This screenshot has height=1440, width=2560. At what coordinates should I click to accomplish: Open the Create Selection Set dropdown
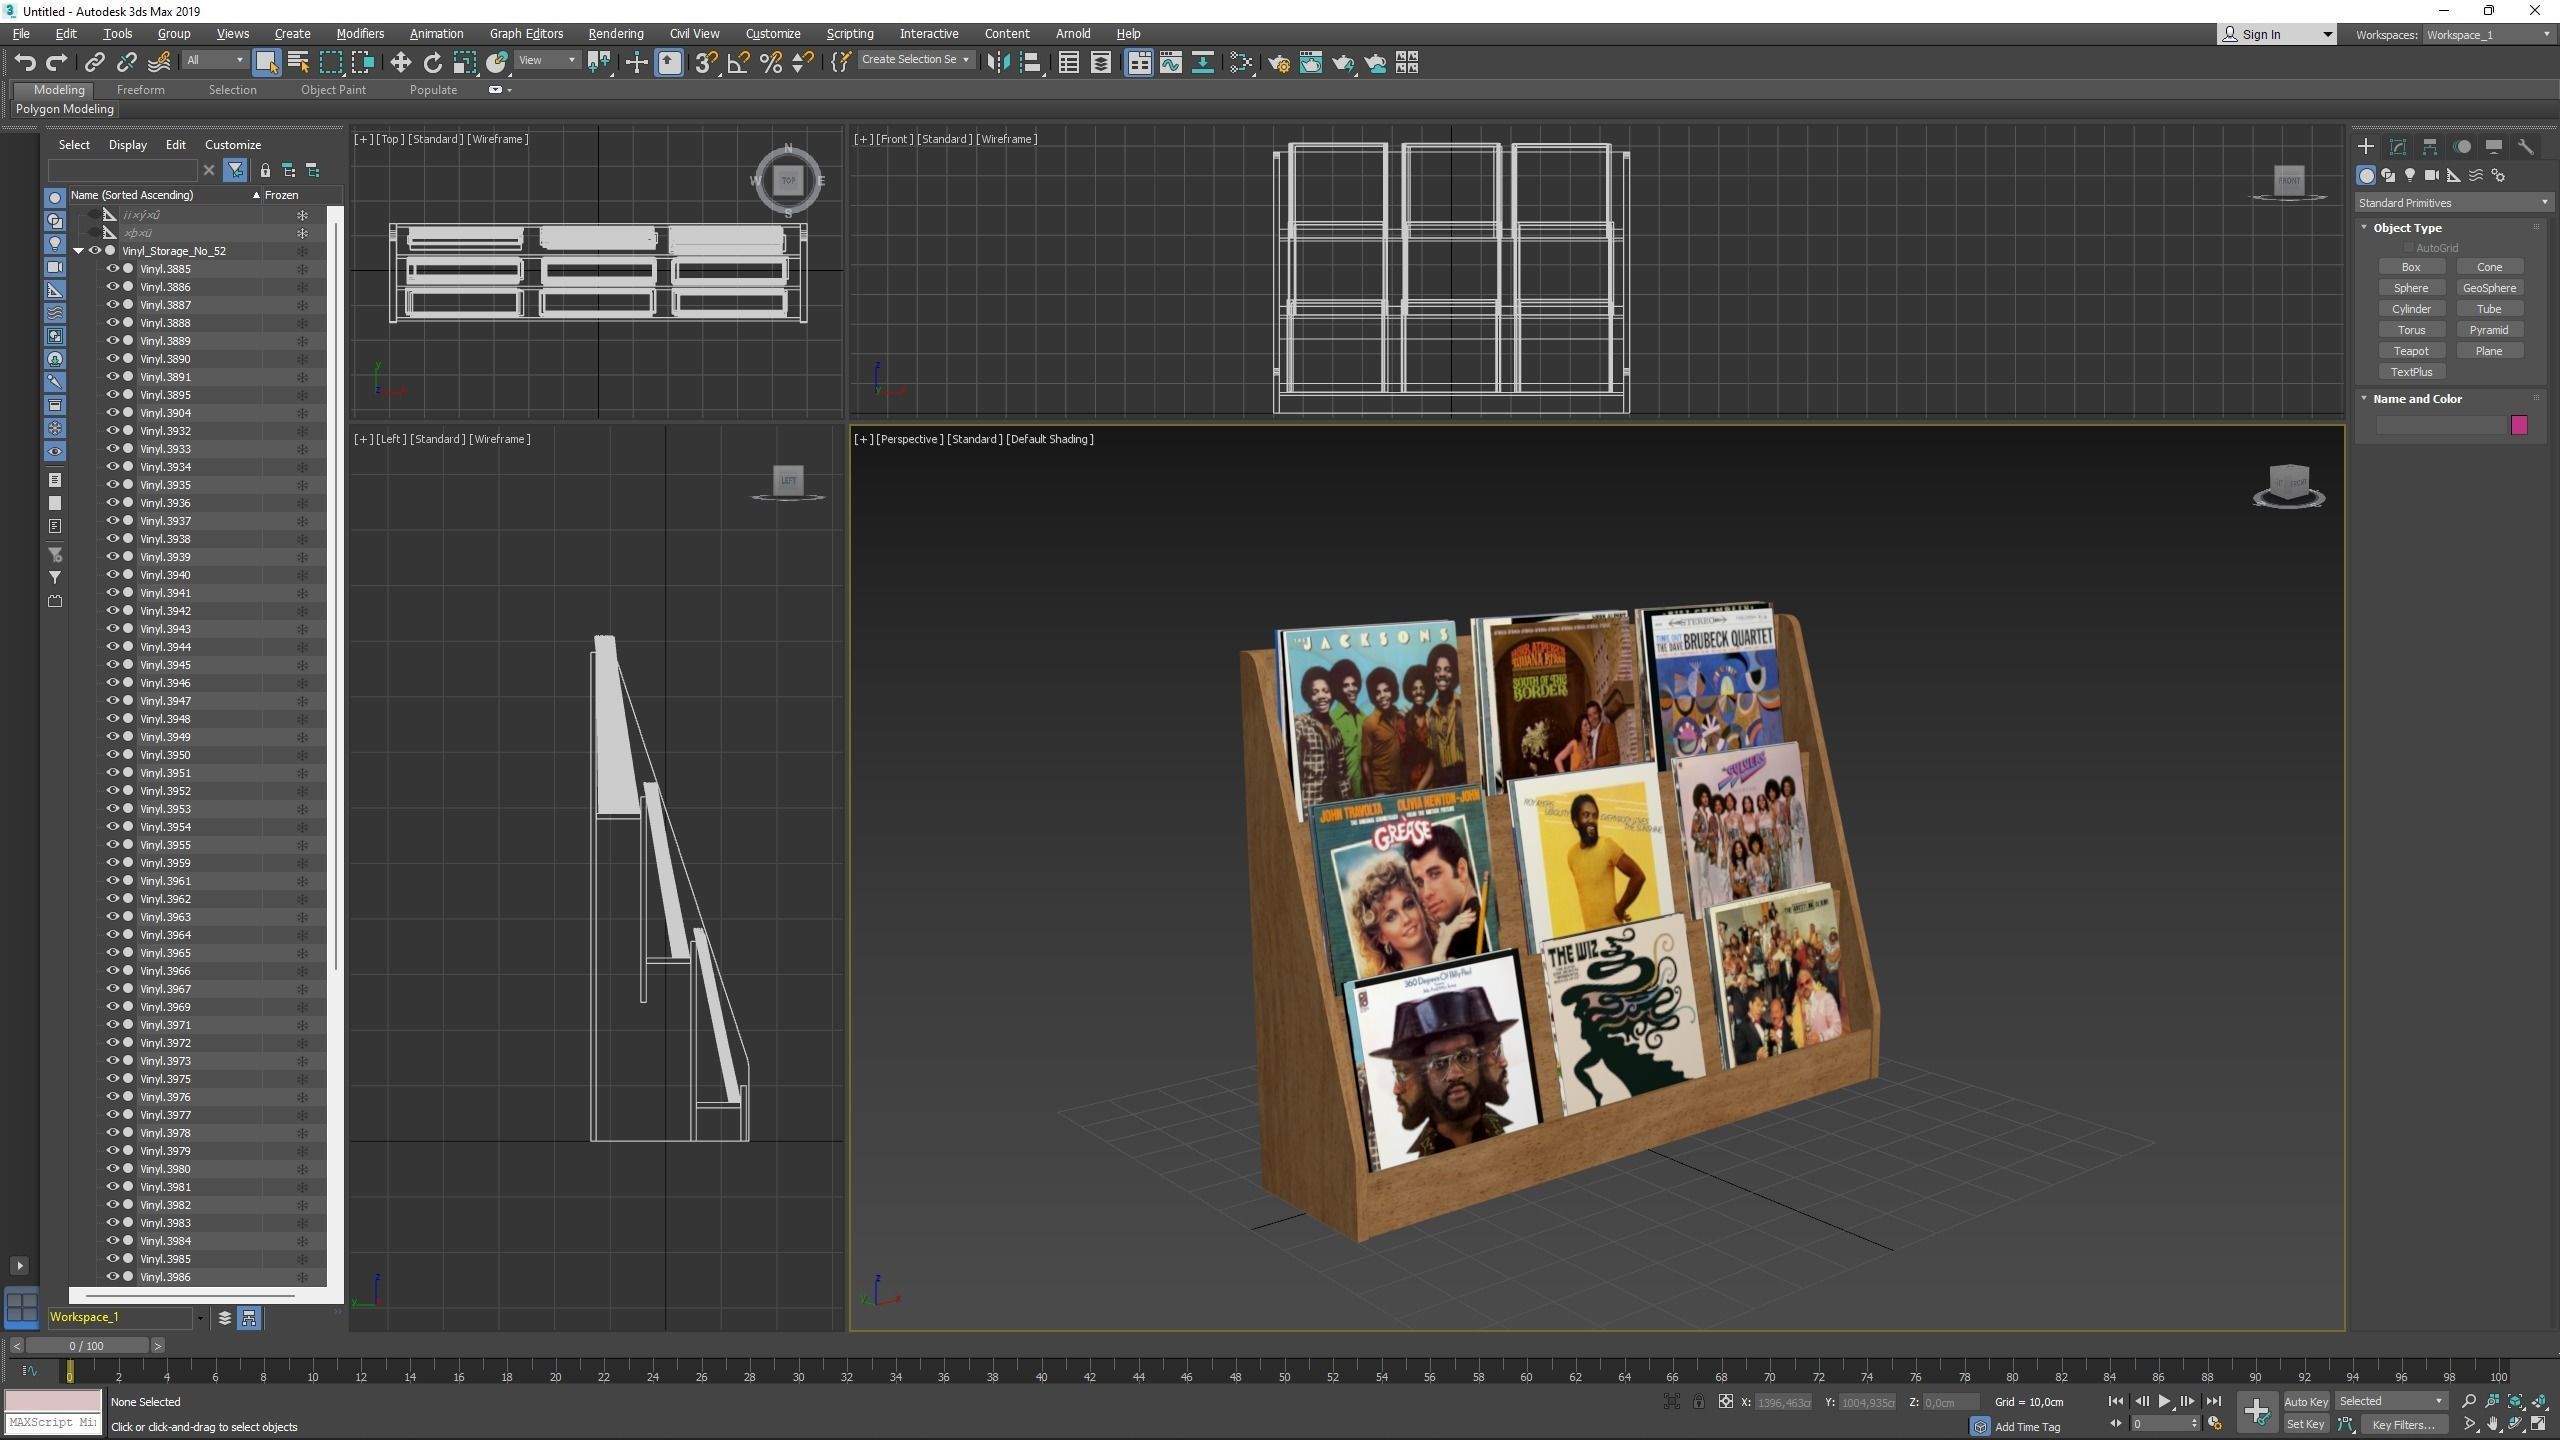click(x=916, y=60)
